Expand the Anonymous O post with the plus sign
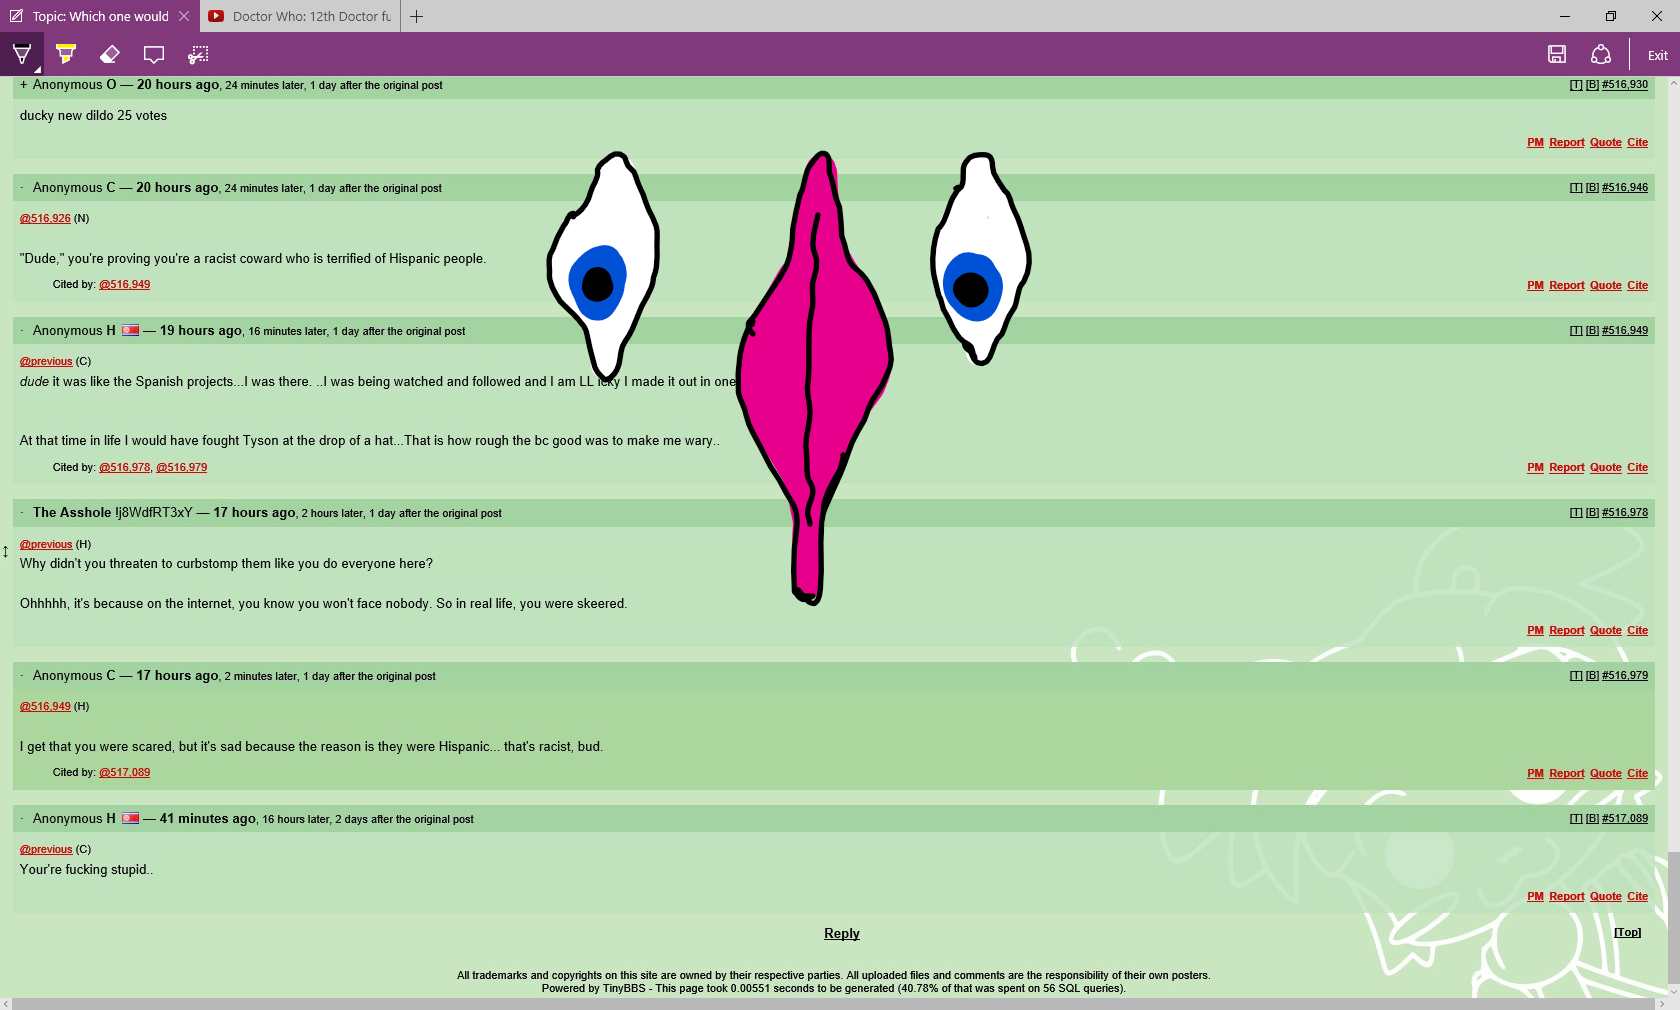 point(23,85)
